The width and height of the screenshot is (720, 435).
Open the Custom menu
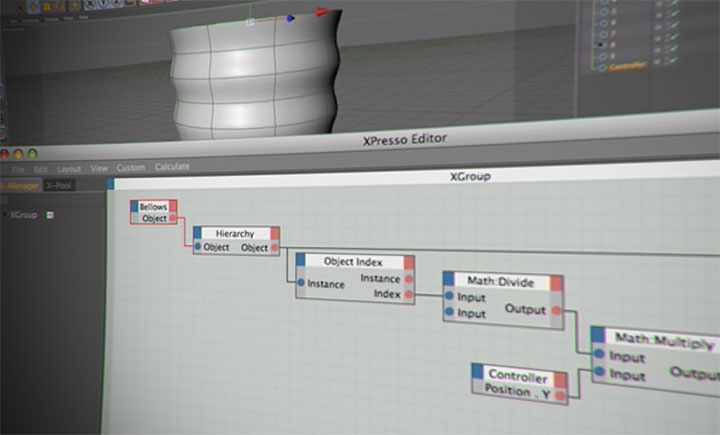coord(131,168)
